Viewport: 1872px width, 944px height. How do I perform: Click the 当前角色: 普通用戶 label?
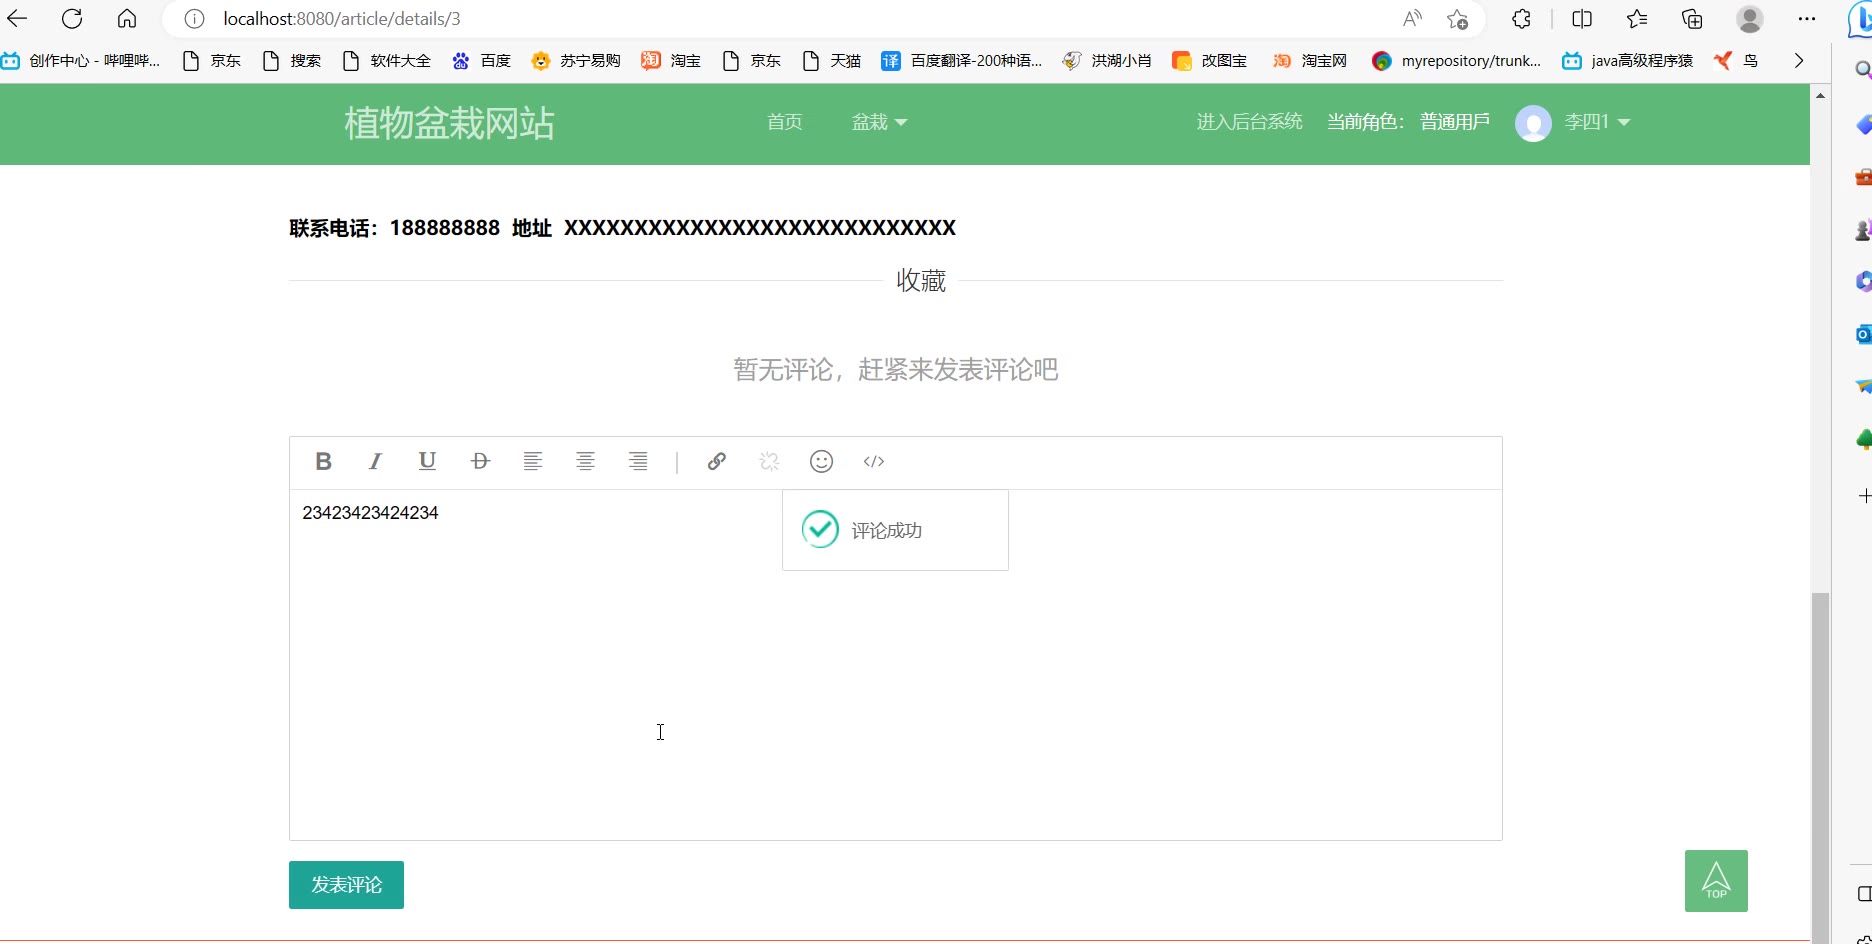pos(1408,122)
